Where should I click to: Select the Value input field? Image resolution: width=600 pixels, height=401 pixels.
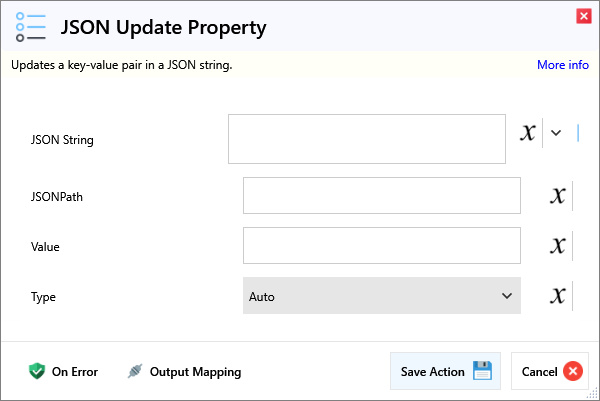pyautogui.click(x=381, y=246)
